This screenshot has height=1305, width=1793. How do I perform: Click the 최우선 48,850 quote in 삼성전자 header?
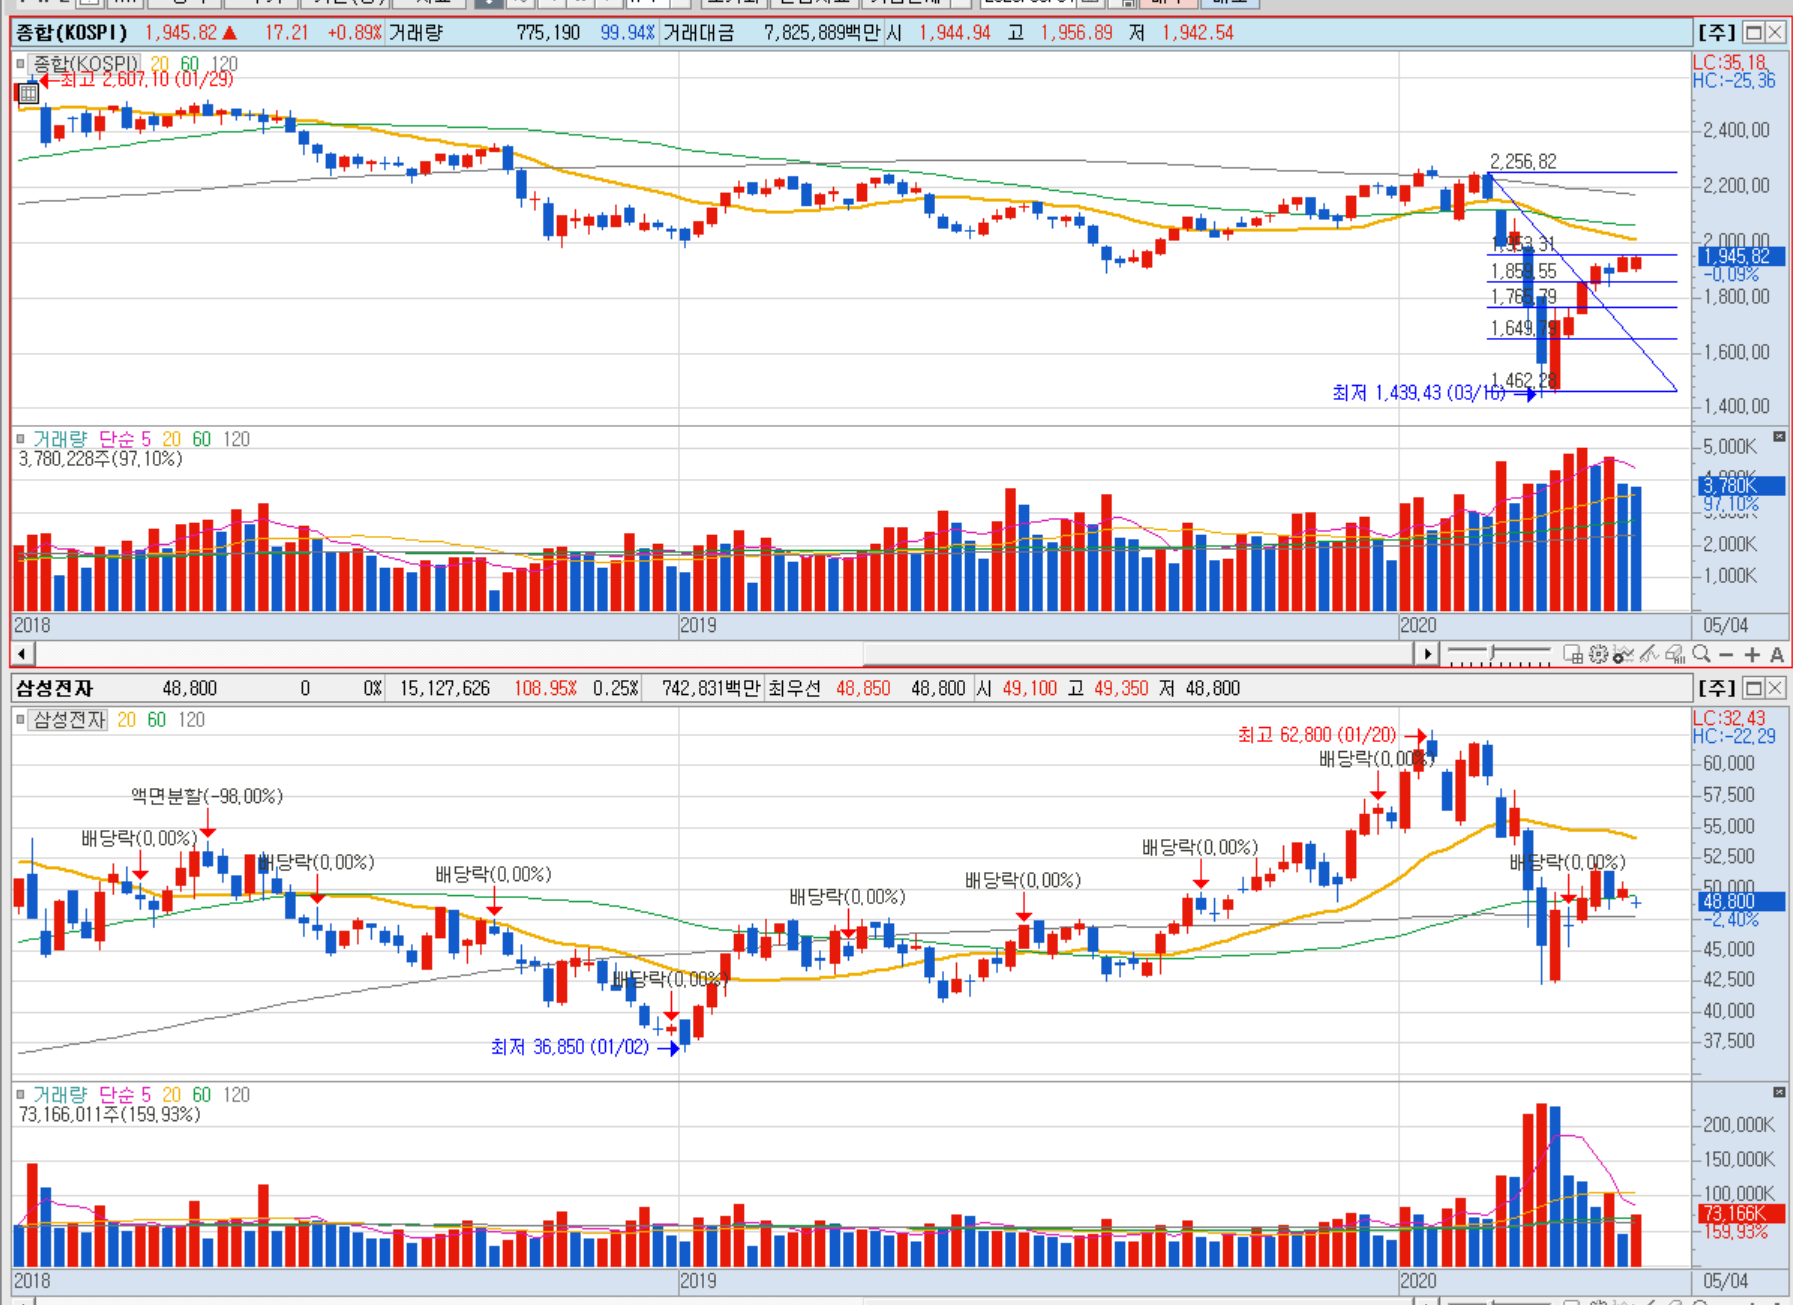(x=829, y=688)
